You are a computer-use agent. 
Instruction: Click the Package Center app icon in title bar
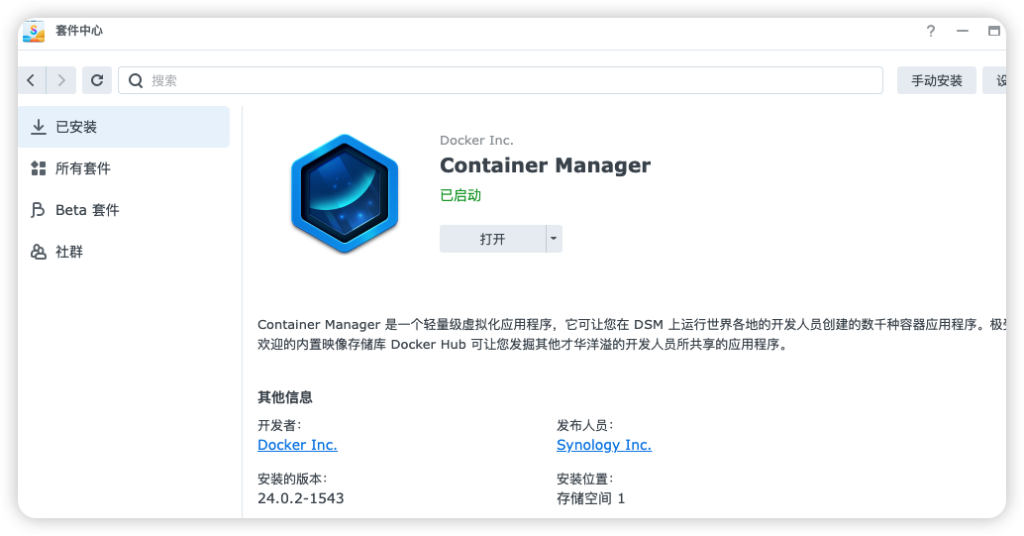point(33,31)
